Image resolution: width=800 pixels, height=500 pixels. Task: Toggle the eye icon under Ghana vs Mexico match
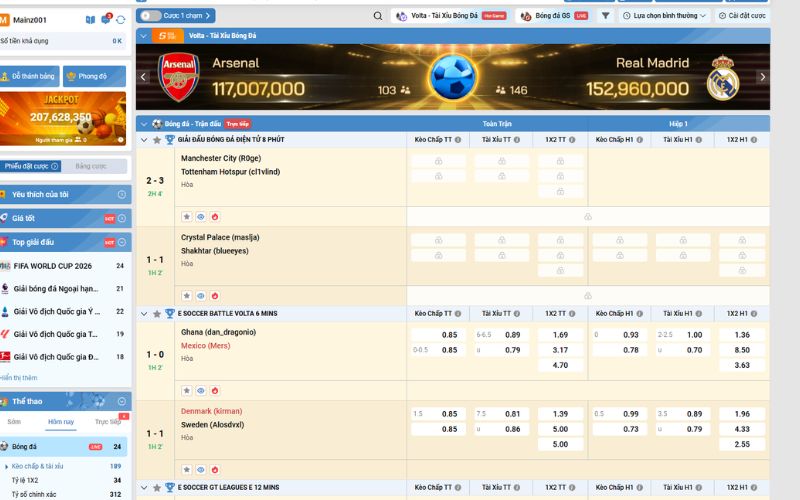pos(201,391)
